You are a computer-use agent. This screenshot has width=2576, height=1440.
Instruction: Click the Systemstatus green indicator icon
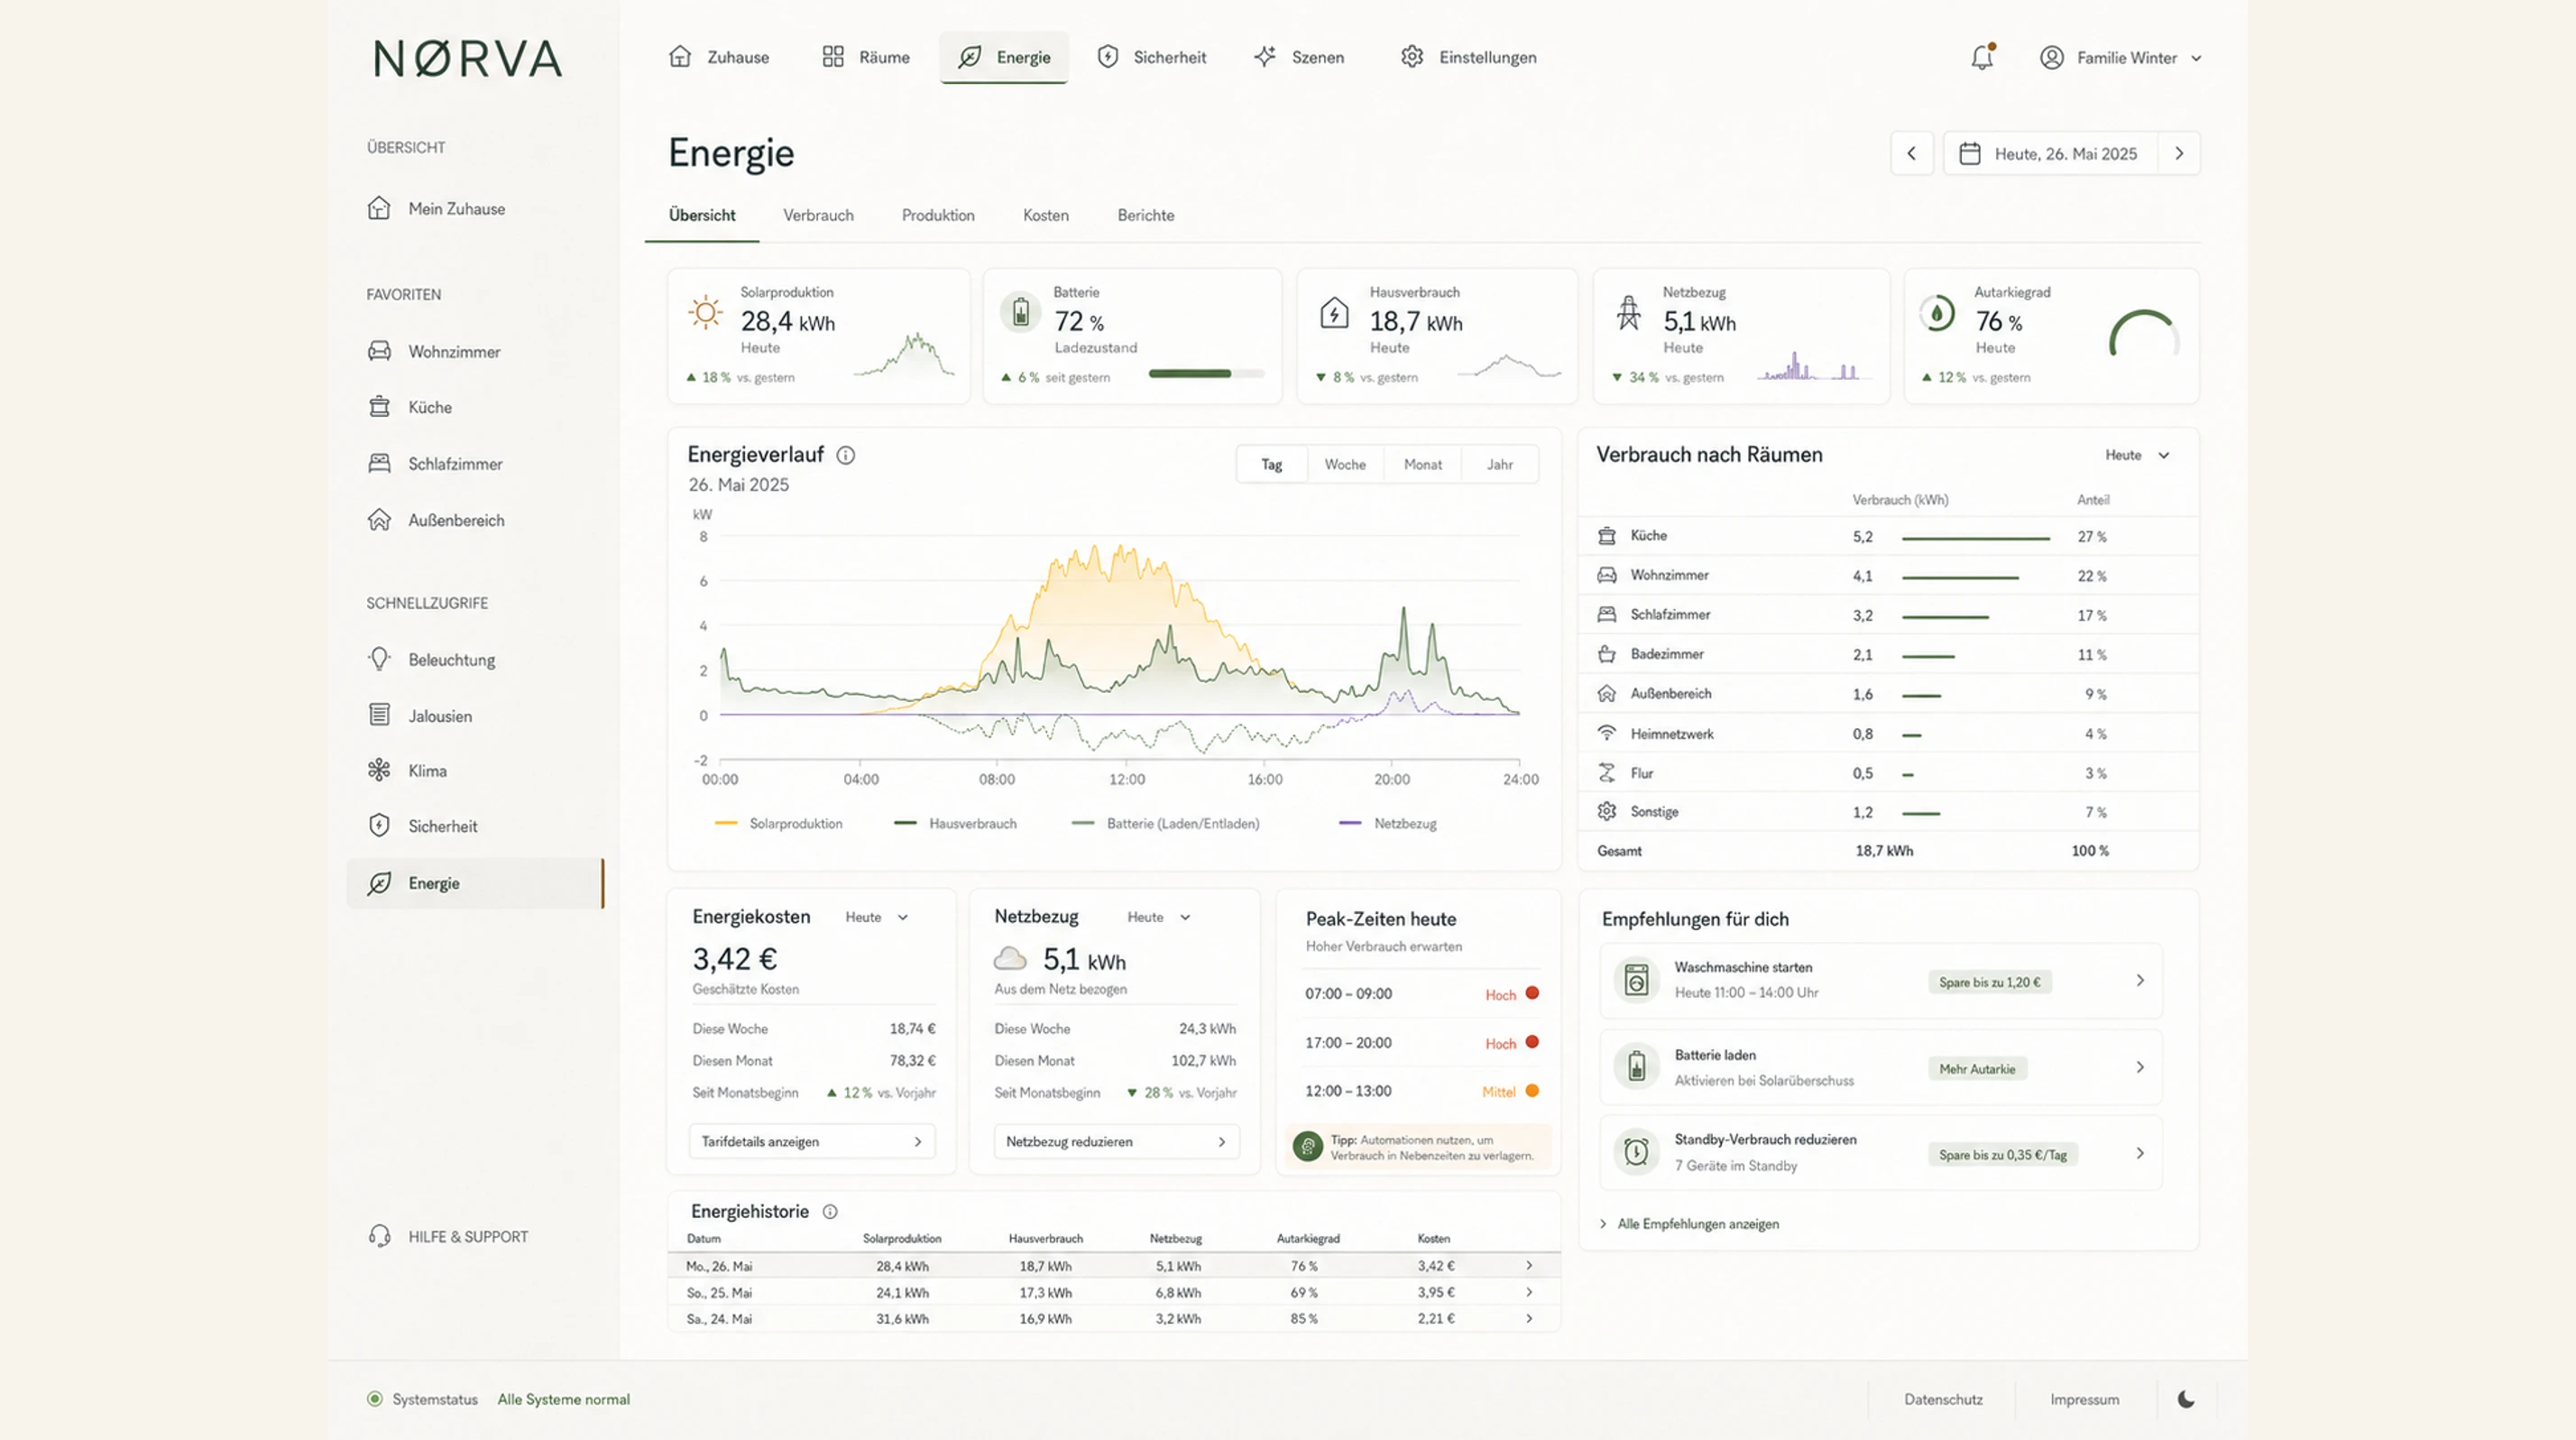click(x=374, y=1399)
